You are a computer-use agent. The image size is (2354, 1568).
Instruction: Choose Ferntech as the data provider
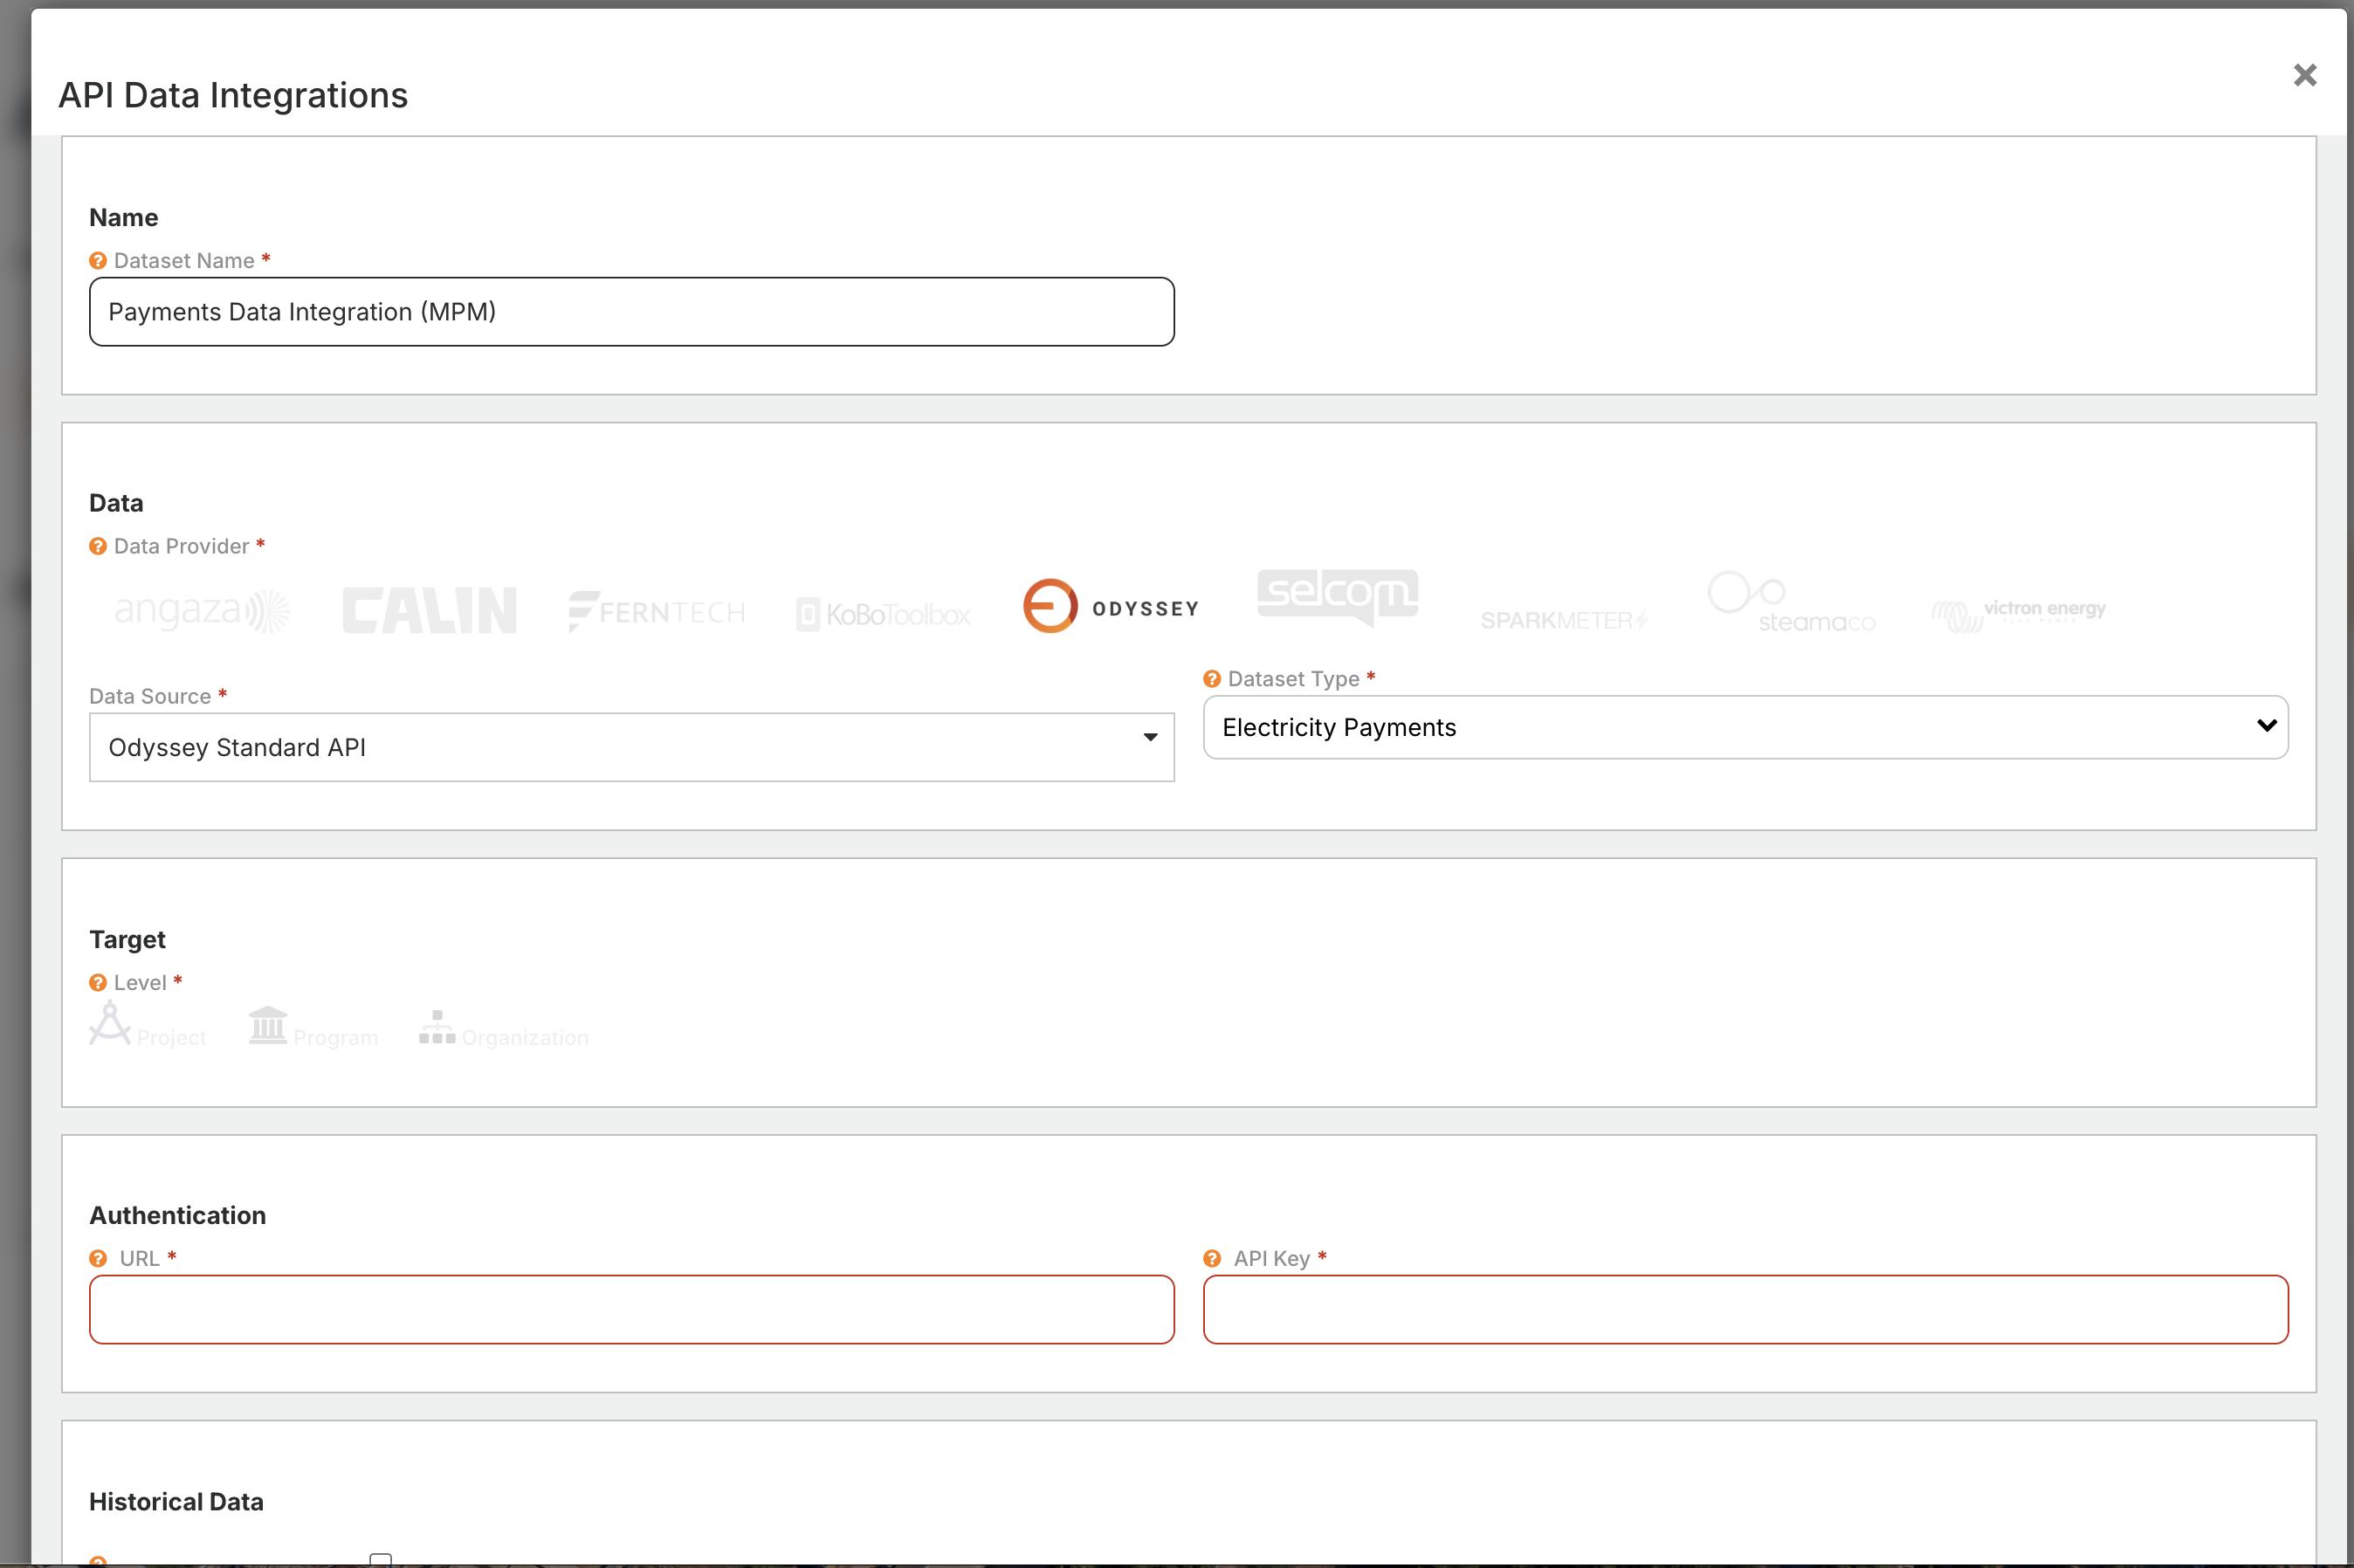point(656,610)
